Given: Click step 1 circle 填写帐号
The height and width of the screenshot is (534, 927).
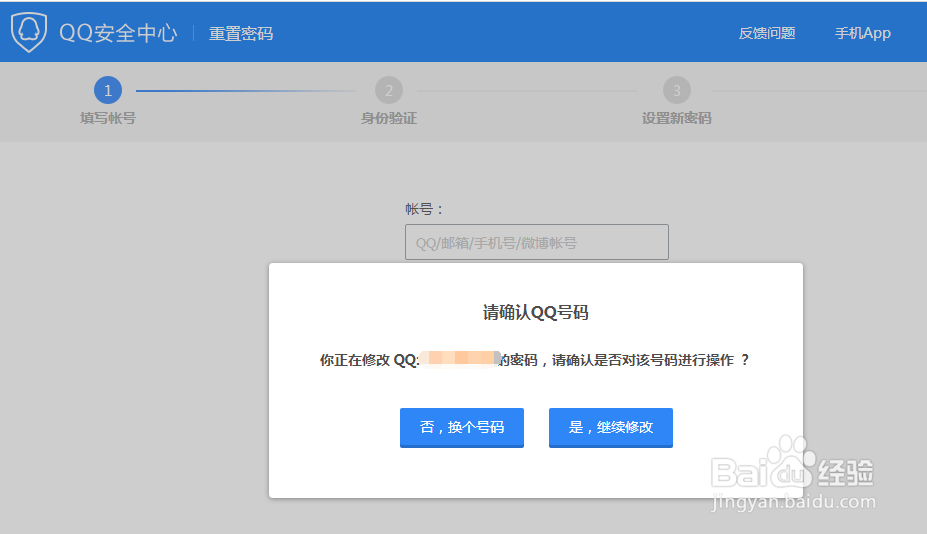Looking at the screenshot, I should tap(108, 90).
